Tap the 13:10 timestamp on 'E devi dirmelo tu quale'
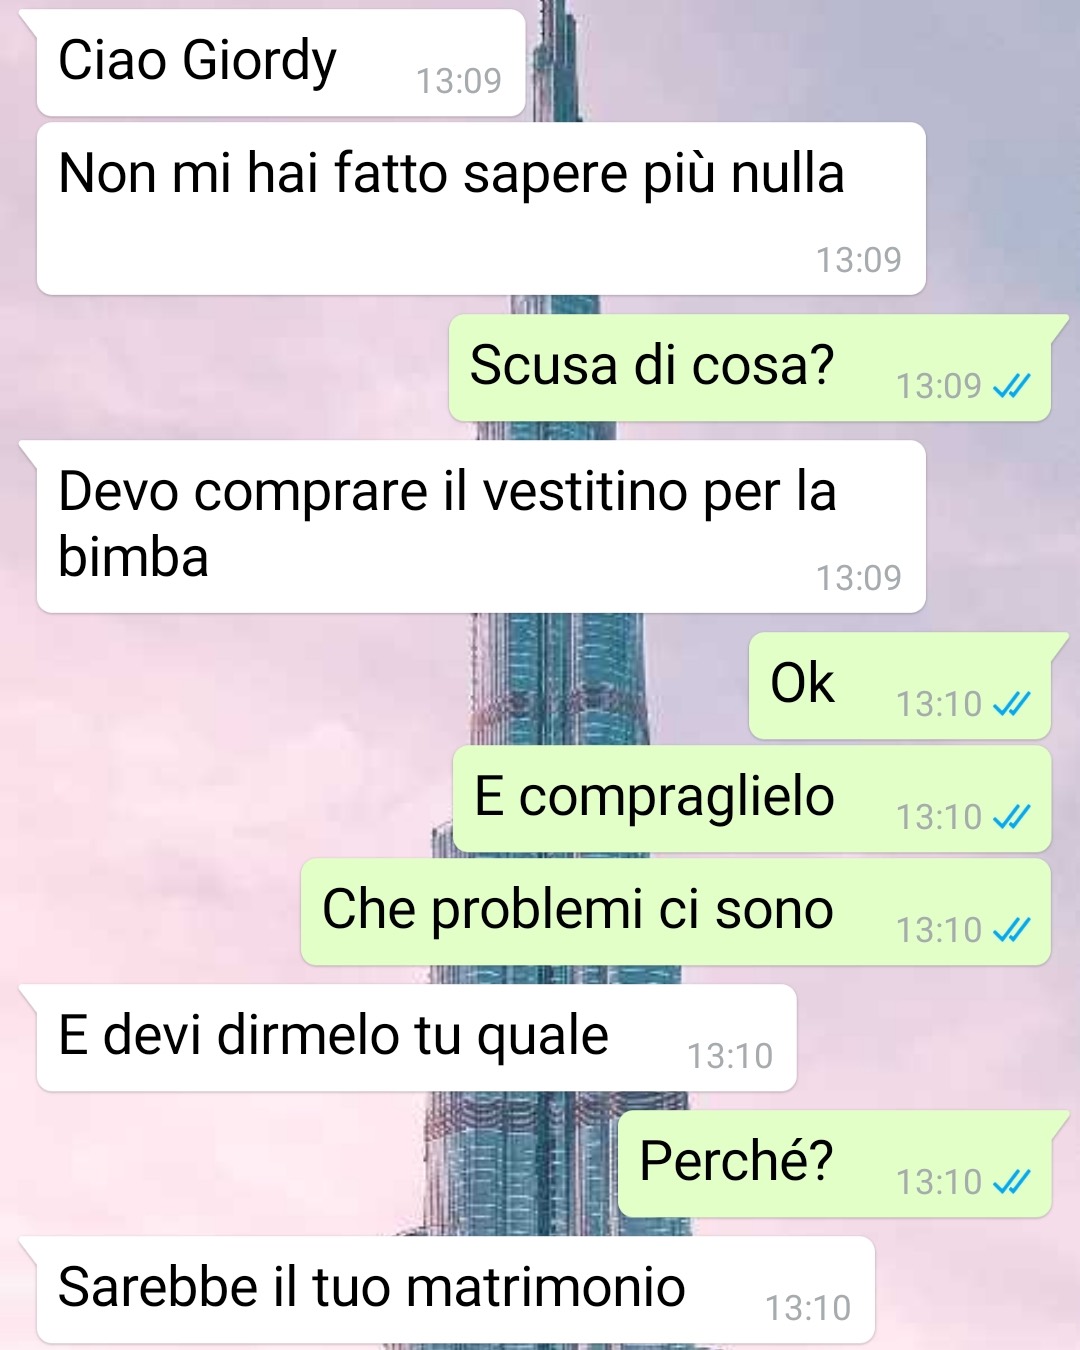The width and height of the screenshot is (1080, 1350). pos(730,1056)
